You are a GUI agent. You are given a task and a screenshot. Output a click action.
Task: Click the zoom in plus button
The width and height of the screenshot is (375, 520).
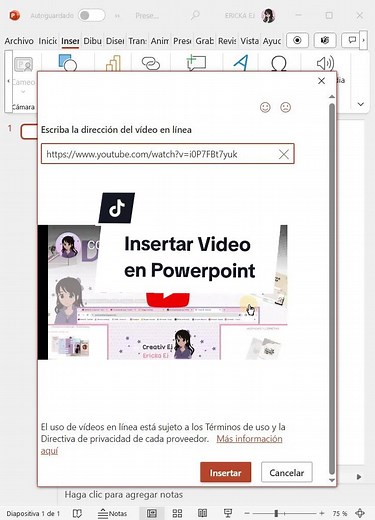(x=321, y=513)
